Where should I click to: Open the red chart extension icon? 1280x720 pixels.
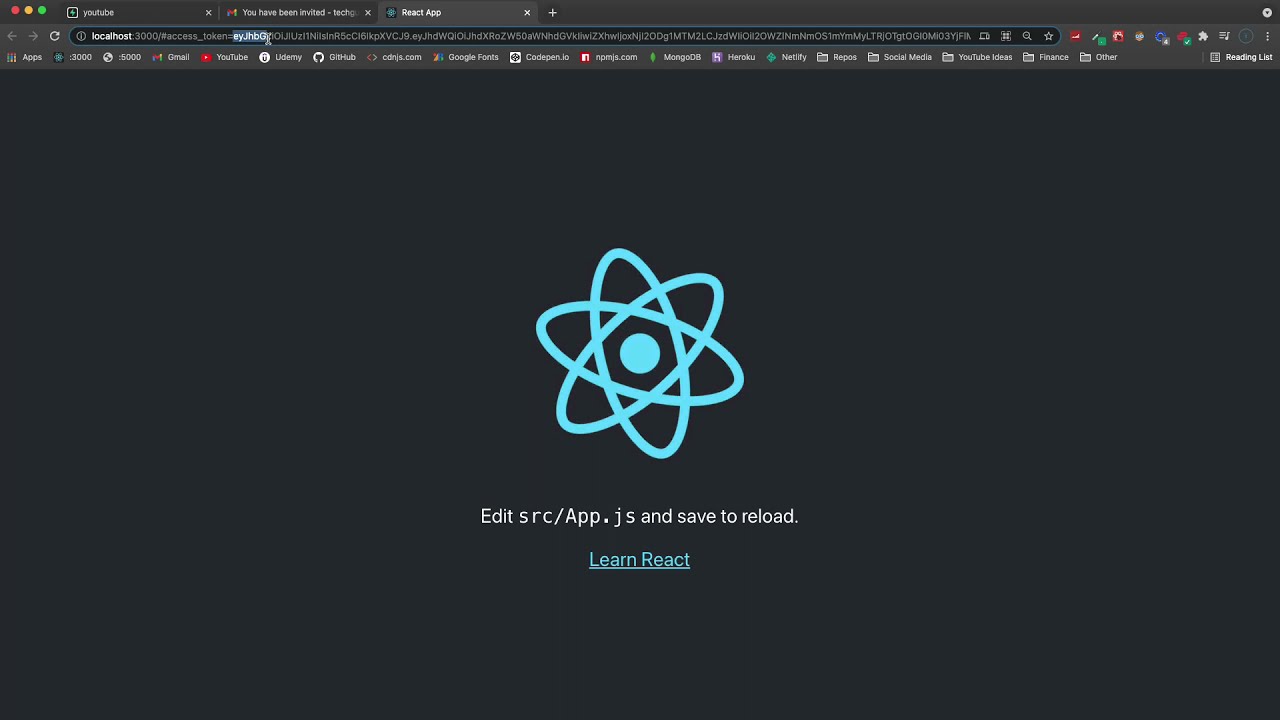(1075, 36)
